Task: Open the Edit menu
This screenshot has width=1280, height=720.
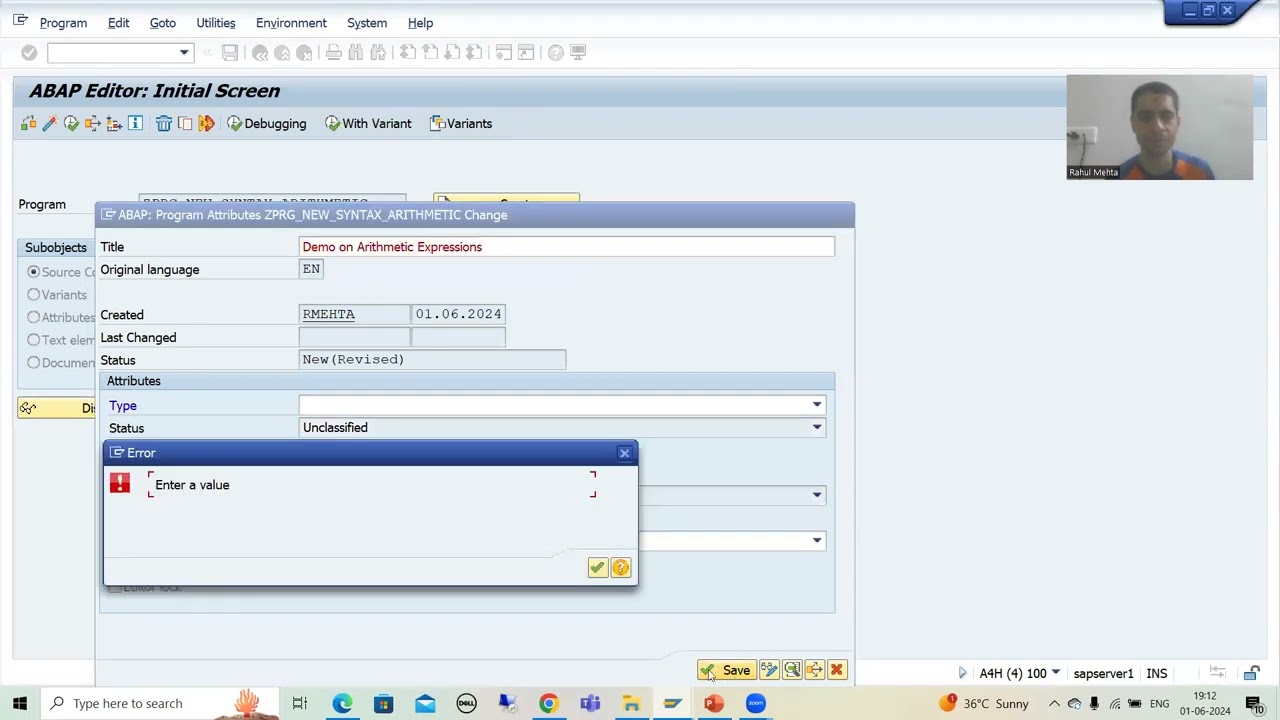Action: tap(118, 23)
